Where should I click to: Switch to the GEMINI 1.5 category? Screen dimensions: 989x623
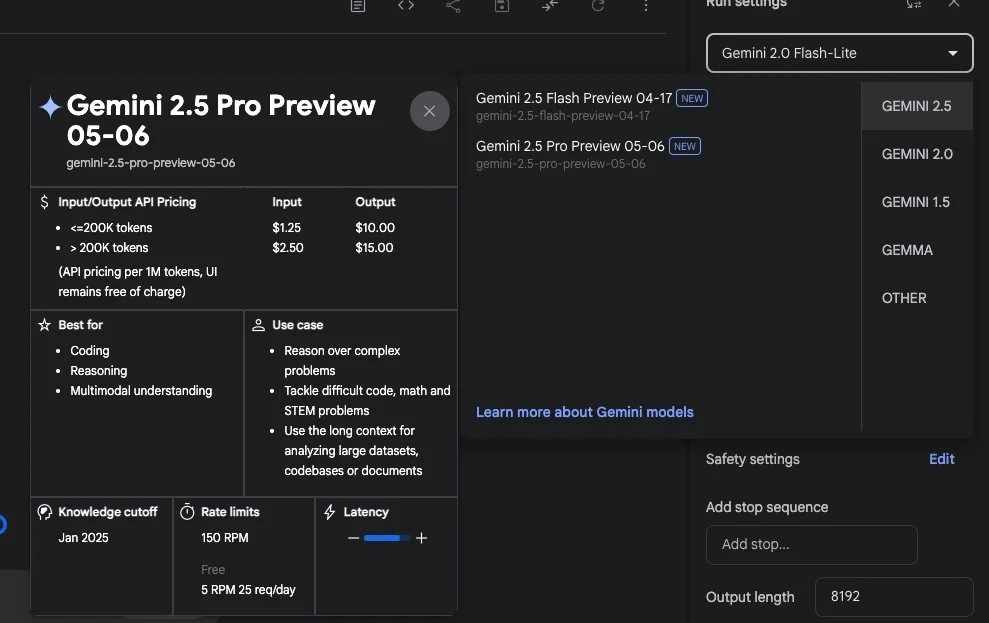click(x=916, y=202)
